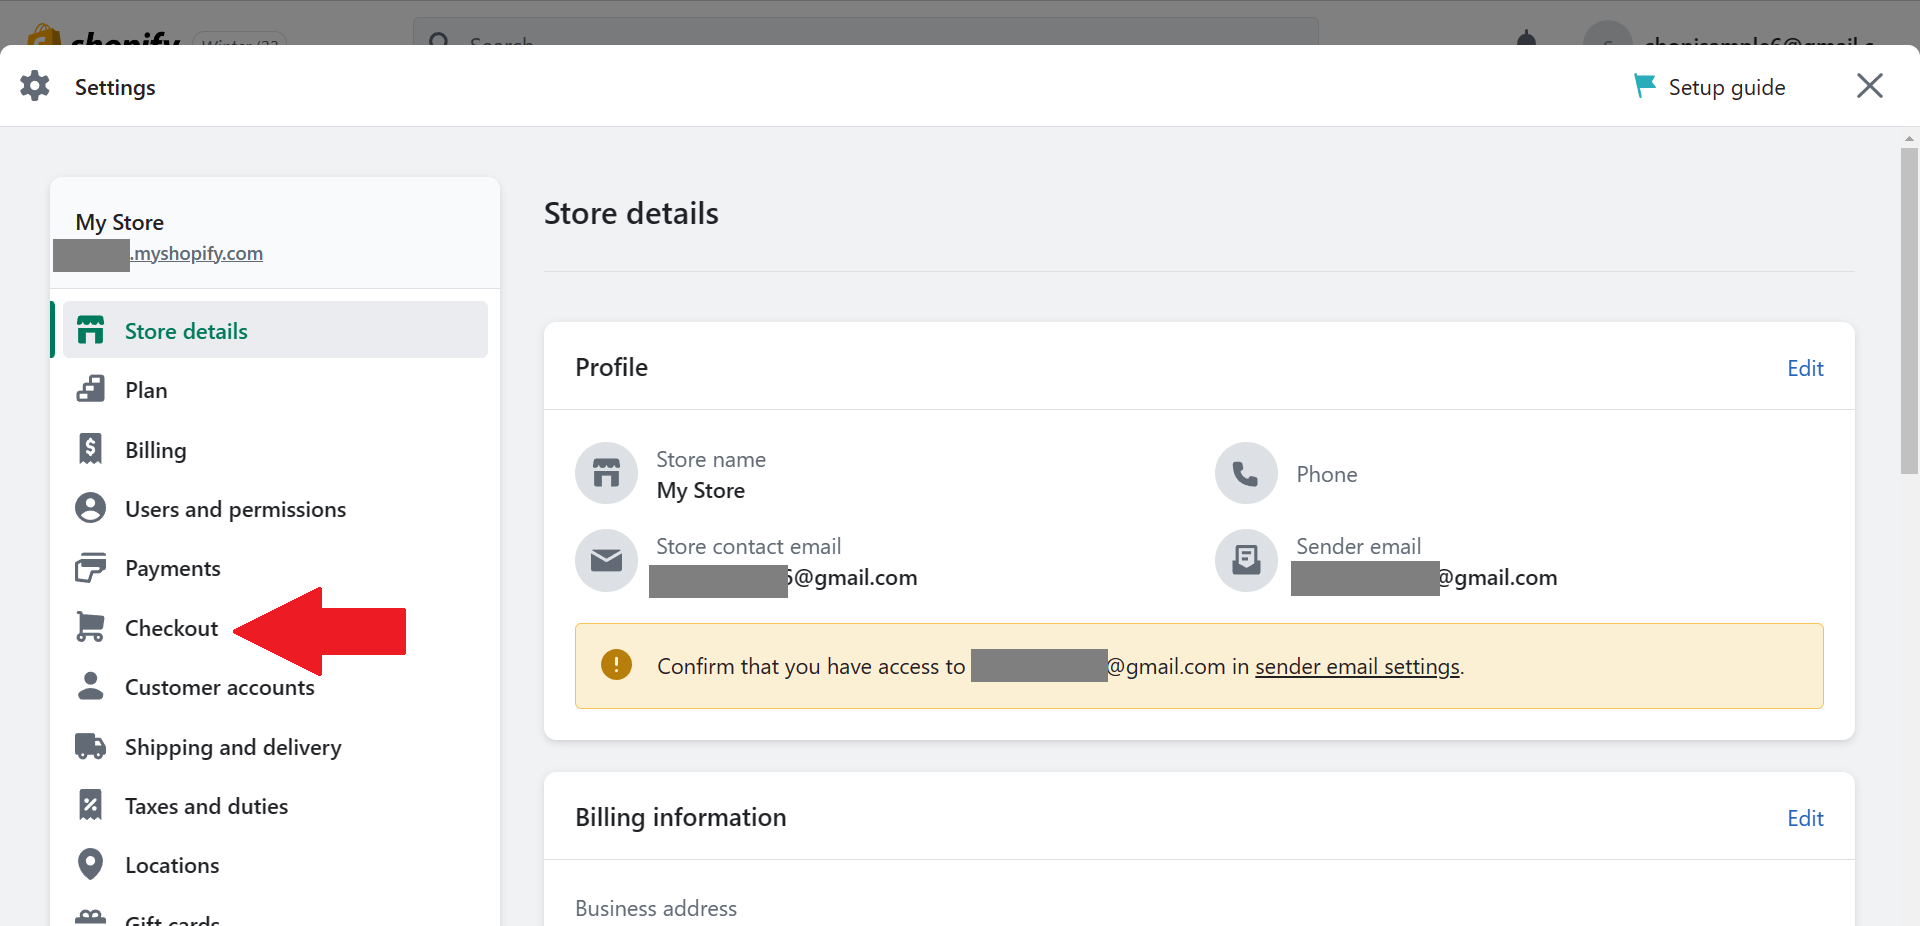Click the Payments card icon
The width and height of the screenshot is (1920, 926).
[x=91, y=567]
